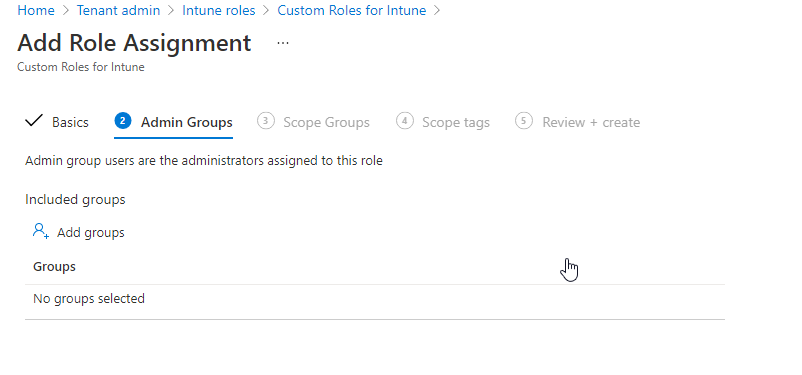802x375 pixels.
Task: Select the step 4 circle icon
Action: (x=405, y=121)
